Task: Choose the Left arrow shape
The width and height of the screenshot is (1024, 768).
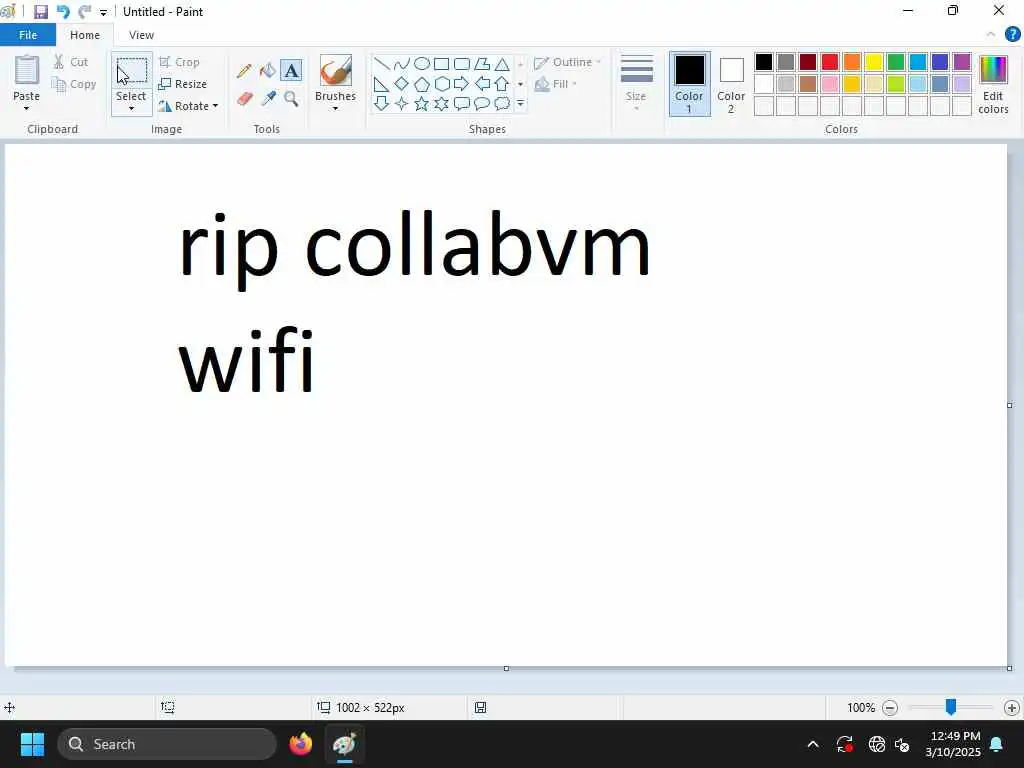Action: coord(482,84)
